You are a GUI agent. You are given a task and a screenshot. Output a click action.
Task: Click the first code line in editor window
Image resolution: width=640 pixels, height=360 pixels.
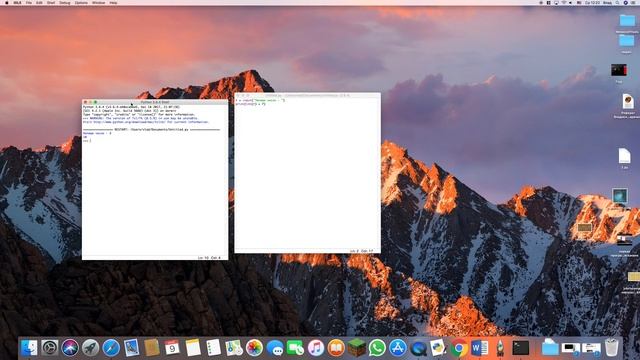(x=260, y=100)
